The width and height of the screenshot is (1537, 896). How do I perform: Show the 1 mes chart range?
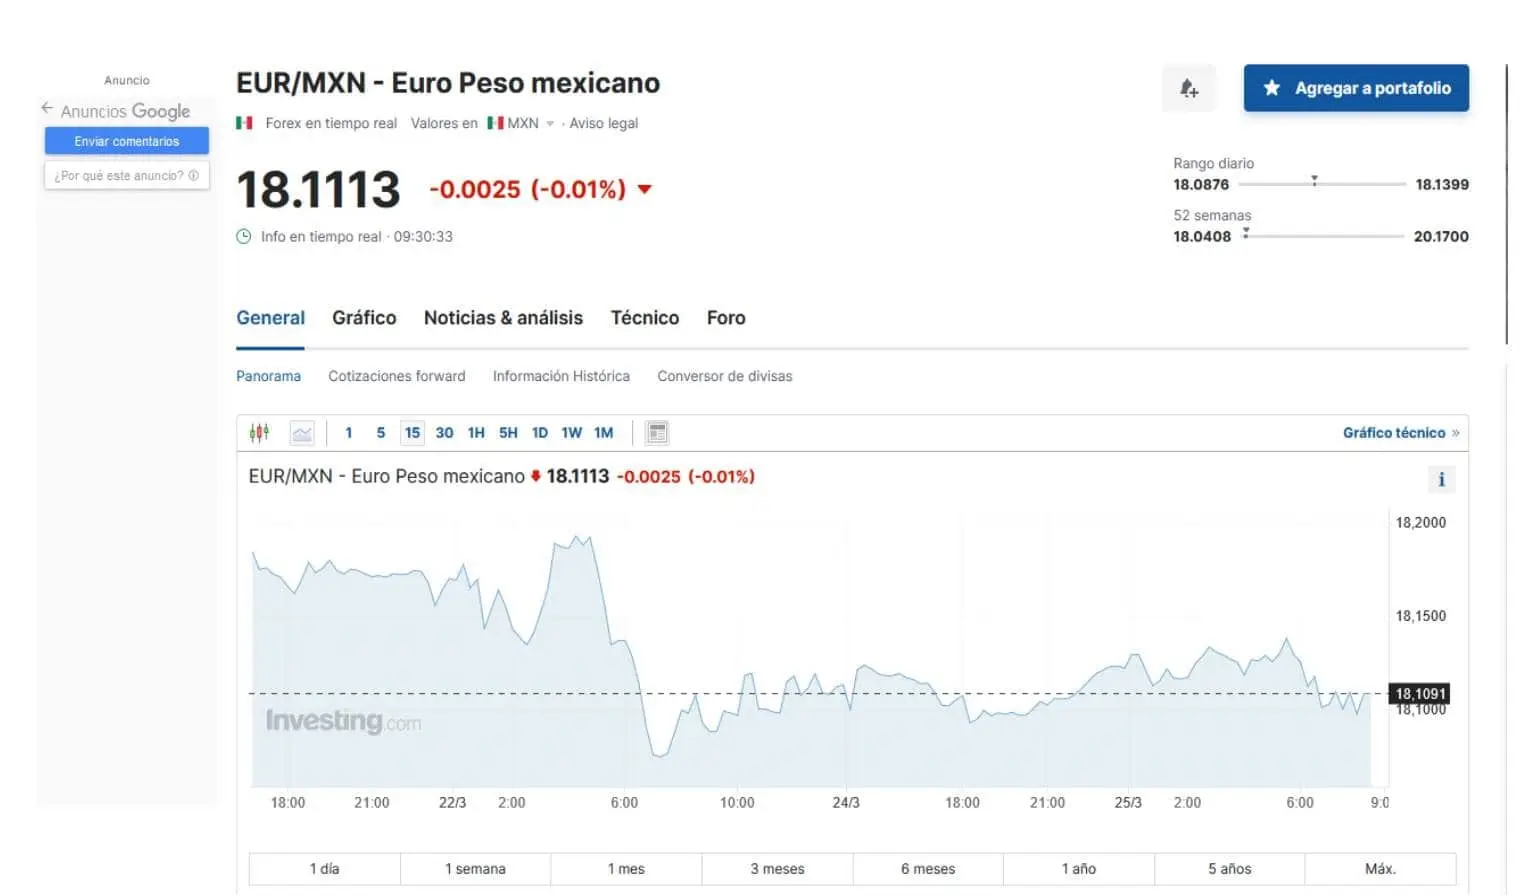[x=626, y=869]
